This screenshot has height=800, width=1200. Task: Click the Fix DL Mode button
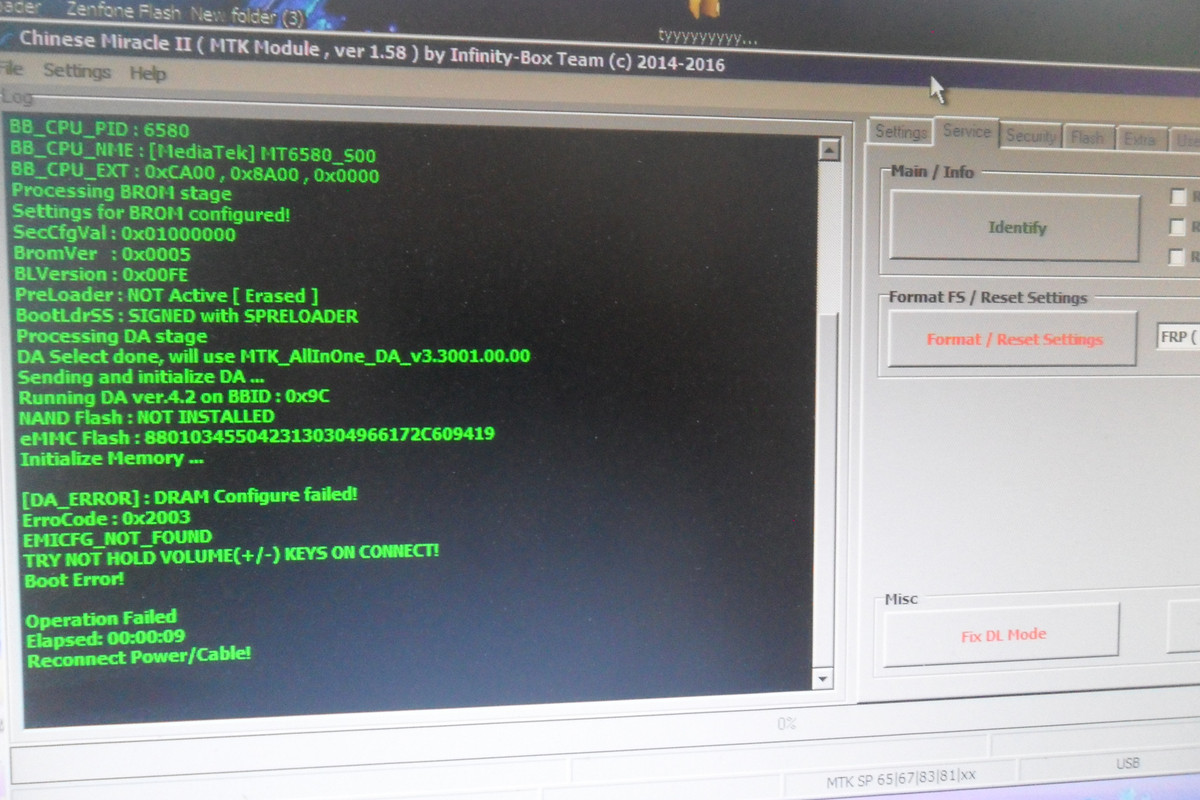pos(1002,635)
